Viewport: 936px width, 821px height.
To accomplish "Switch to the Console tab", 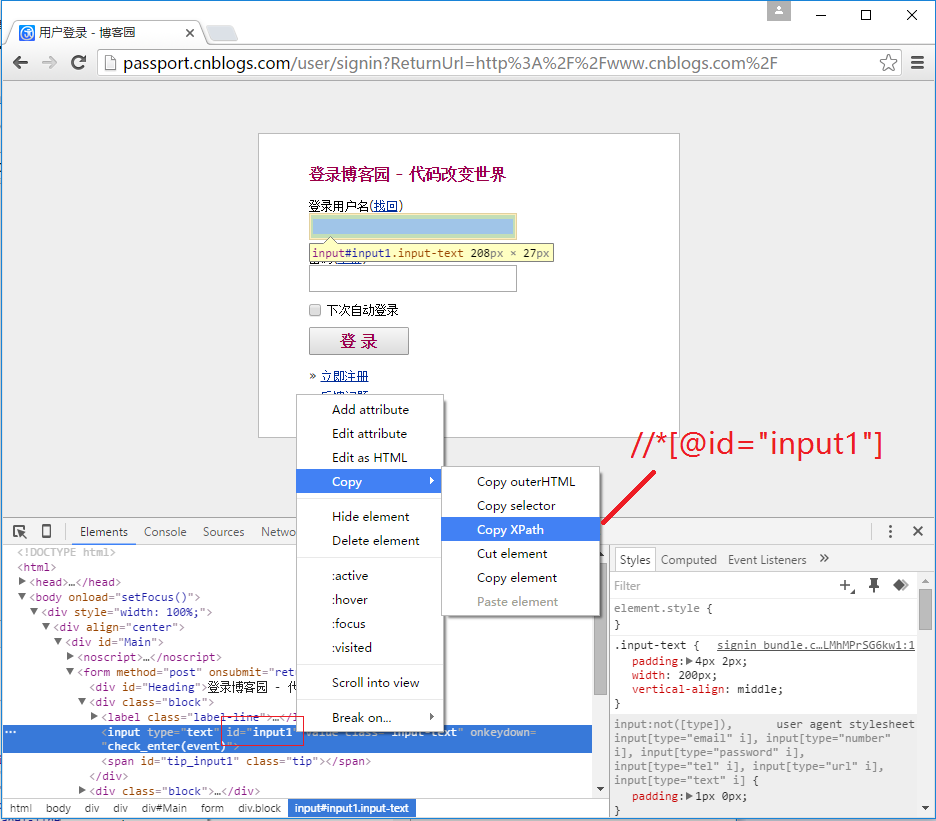I will pyautogui.click(x=165, y=531).
